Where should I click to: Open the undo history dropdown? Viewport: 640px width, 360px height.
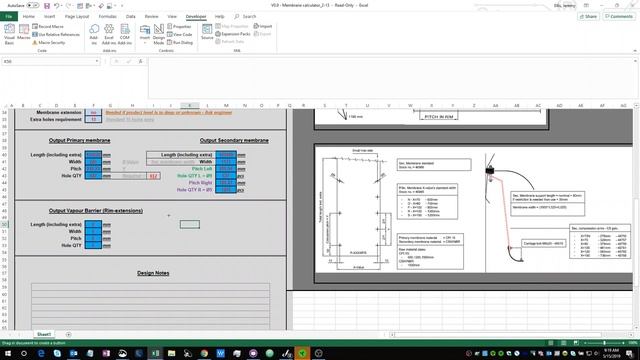(61, 6)
